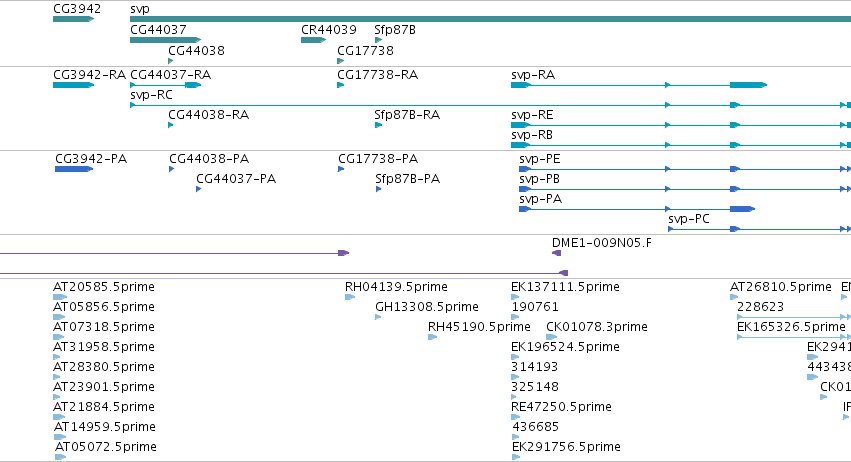Click the svp gene span label

[139, 9]
